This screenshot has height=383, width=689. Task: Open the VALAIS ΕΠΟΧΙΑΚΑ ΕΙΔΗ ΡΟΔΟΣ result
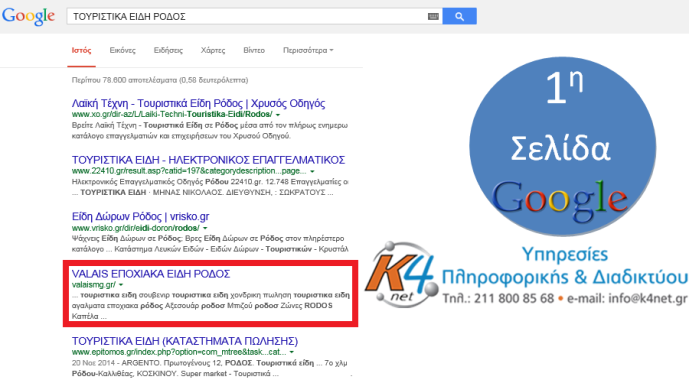point(151,274)
